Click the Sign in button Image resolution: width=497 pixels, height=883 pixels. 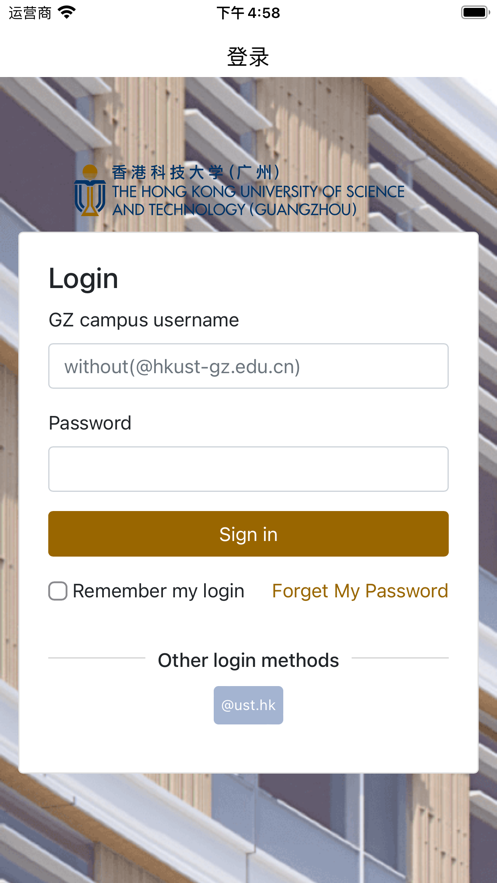tap(248, 534)
